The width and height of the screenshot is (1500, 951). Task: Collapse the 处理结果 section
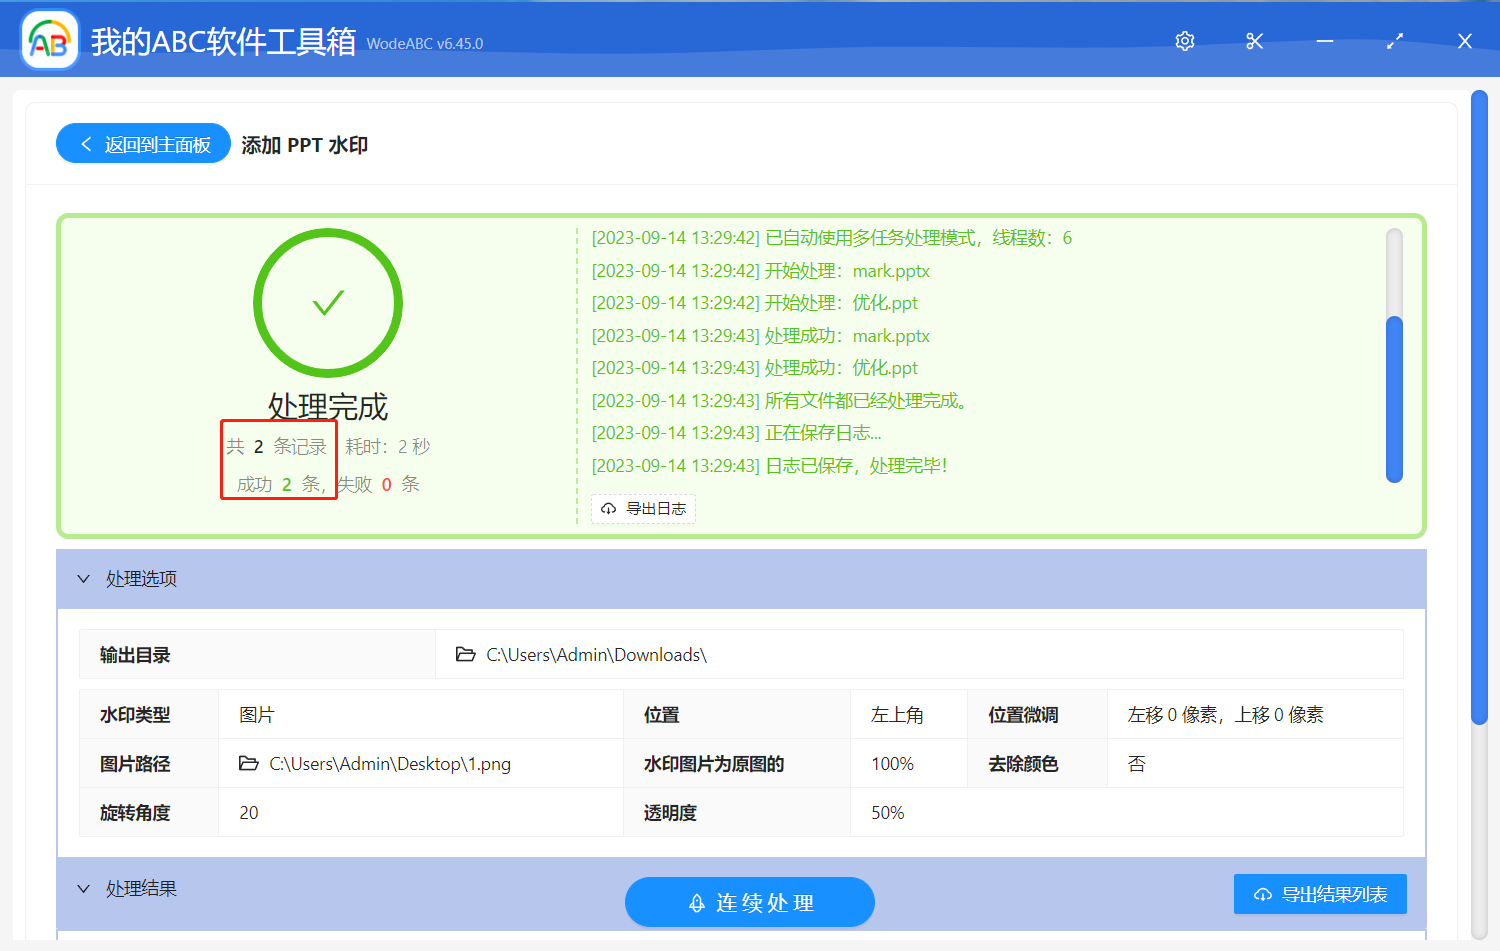pos(84,888)
